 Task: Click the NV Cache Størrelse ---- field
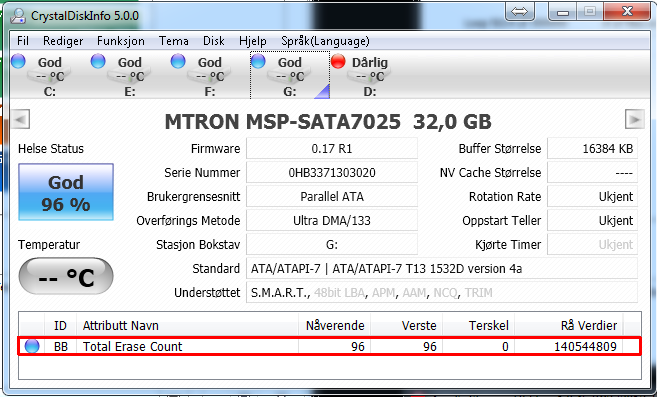(592, 172)
